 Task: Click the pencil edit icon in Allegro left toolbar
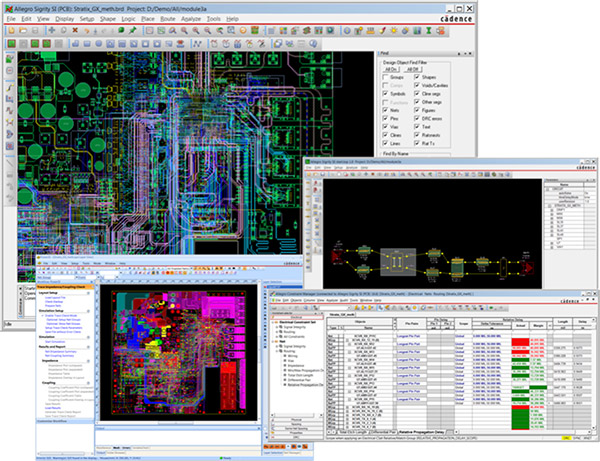10,87
